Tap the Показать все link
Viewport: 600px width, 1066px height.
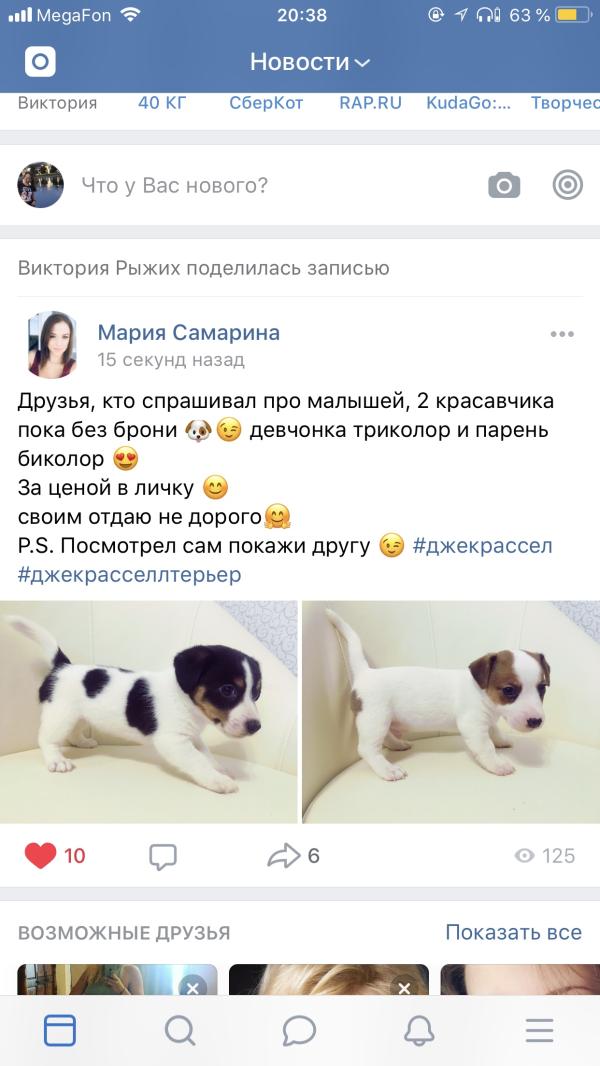click(514, 932)
